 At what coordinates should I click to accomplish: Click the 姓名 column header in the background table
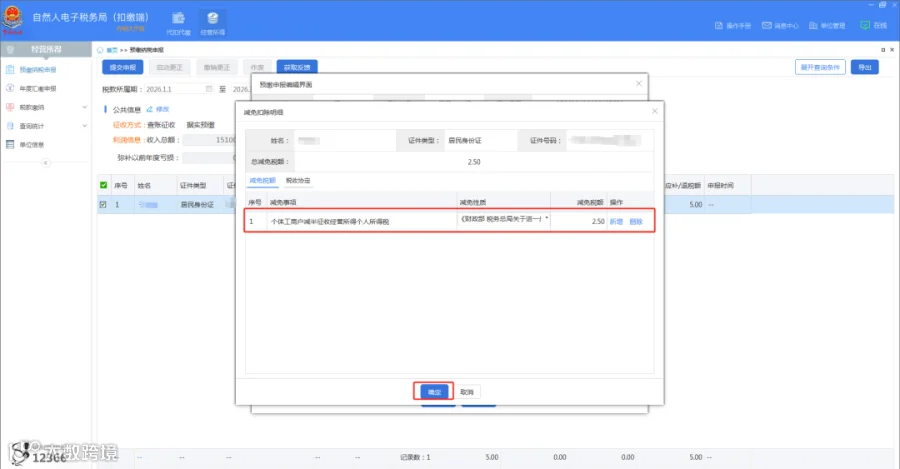(x=144, y=185)
